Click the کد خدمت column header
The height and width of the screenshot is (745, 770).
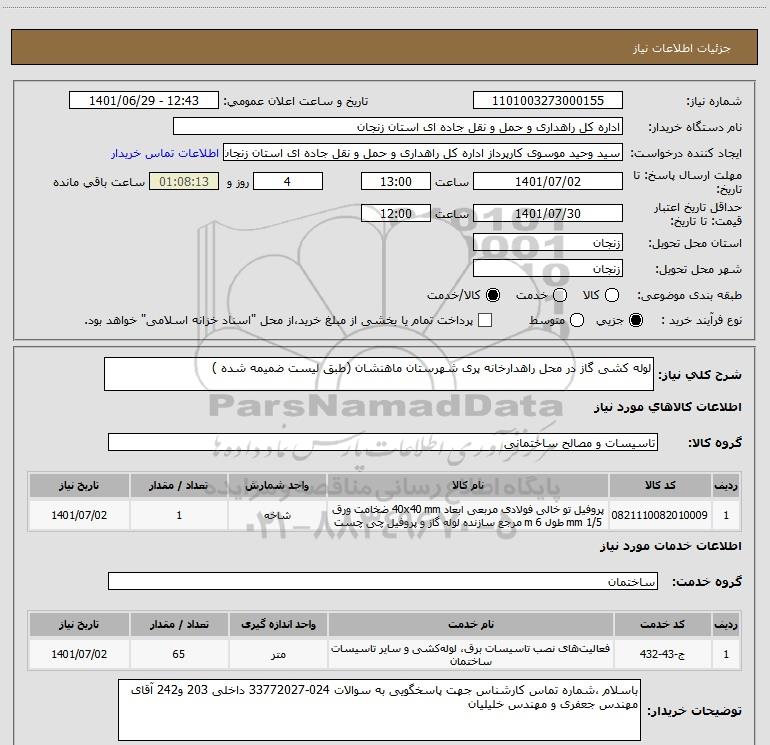click(662, 624)
